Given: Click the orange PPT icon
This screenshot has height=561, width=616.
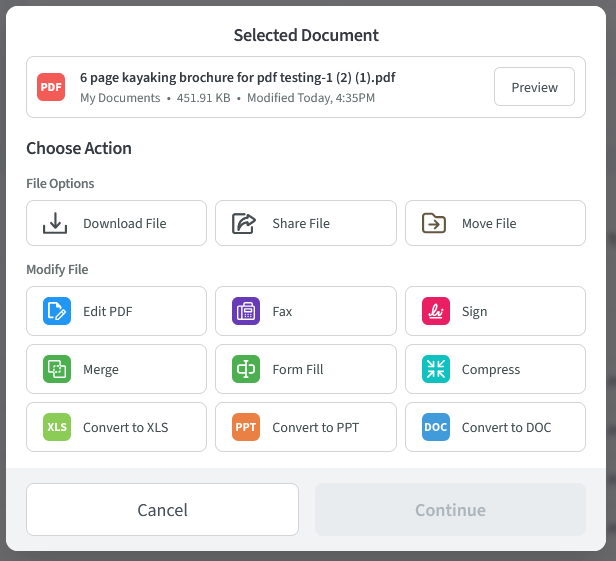Looking at the screenshot, I should 245,427.
